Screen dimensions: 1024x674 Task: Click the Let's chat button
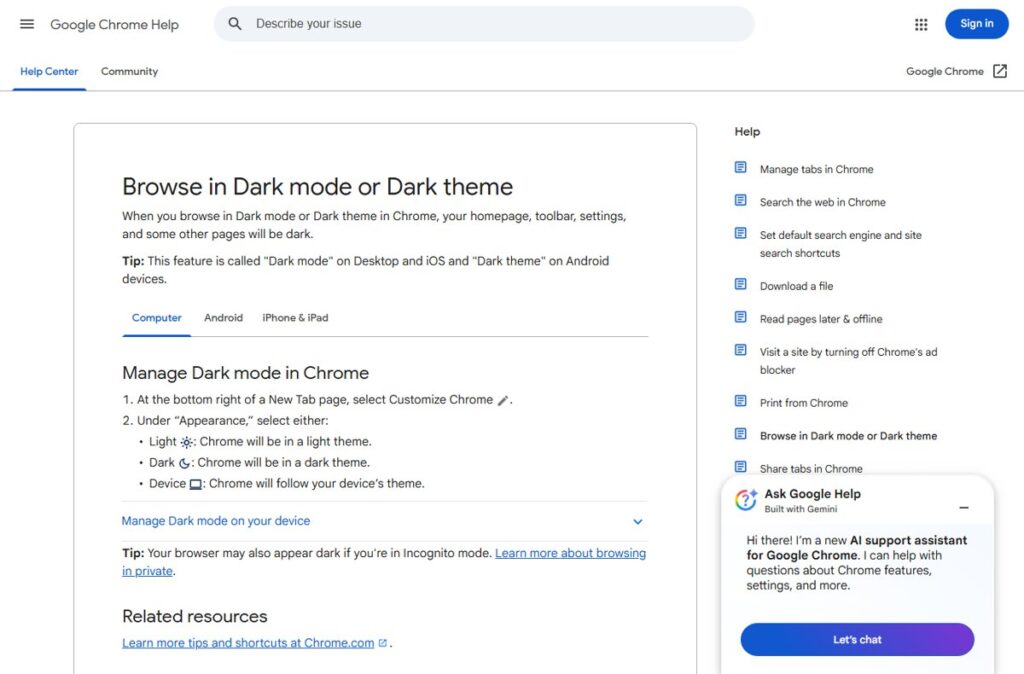[857, 639]
